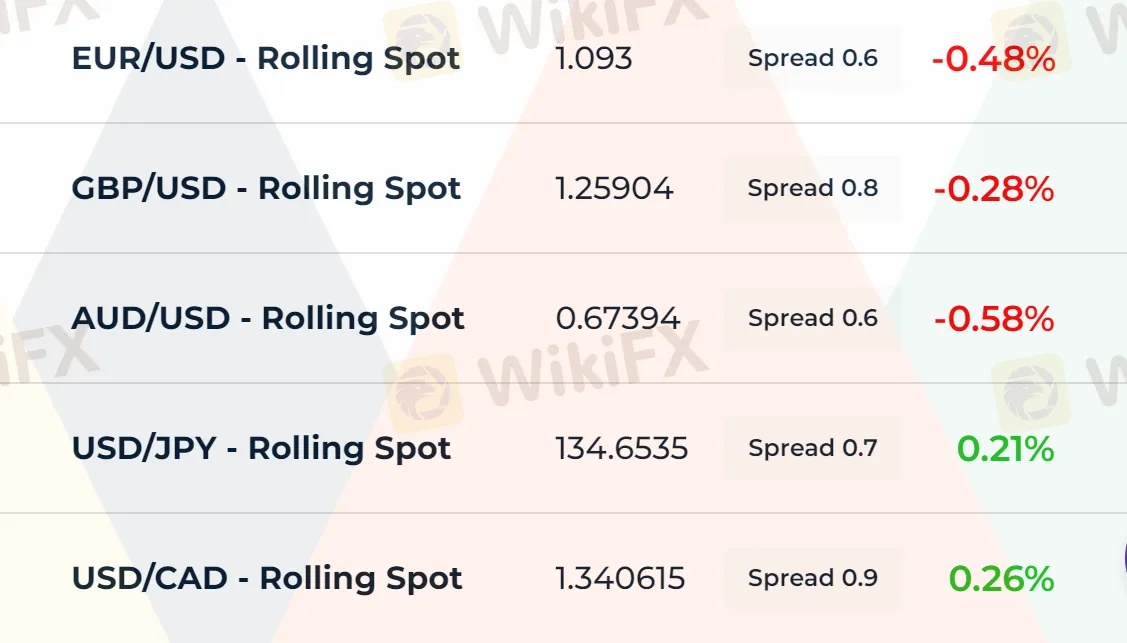Click the EUR/USD Spread 0.6 badge
This screenshot has height=643, width=1127.
click(812, 58)
